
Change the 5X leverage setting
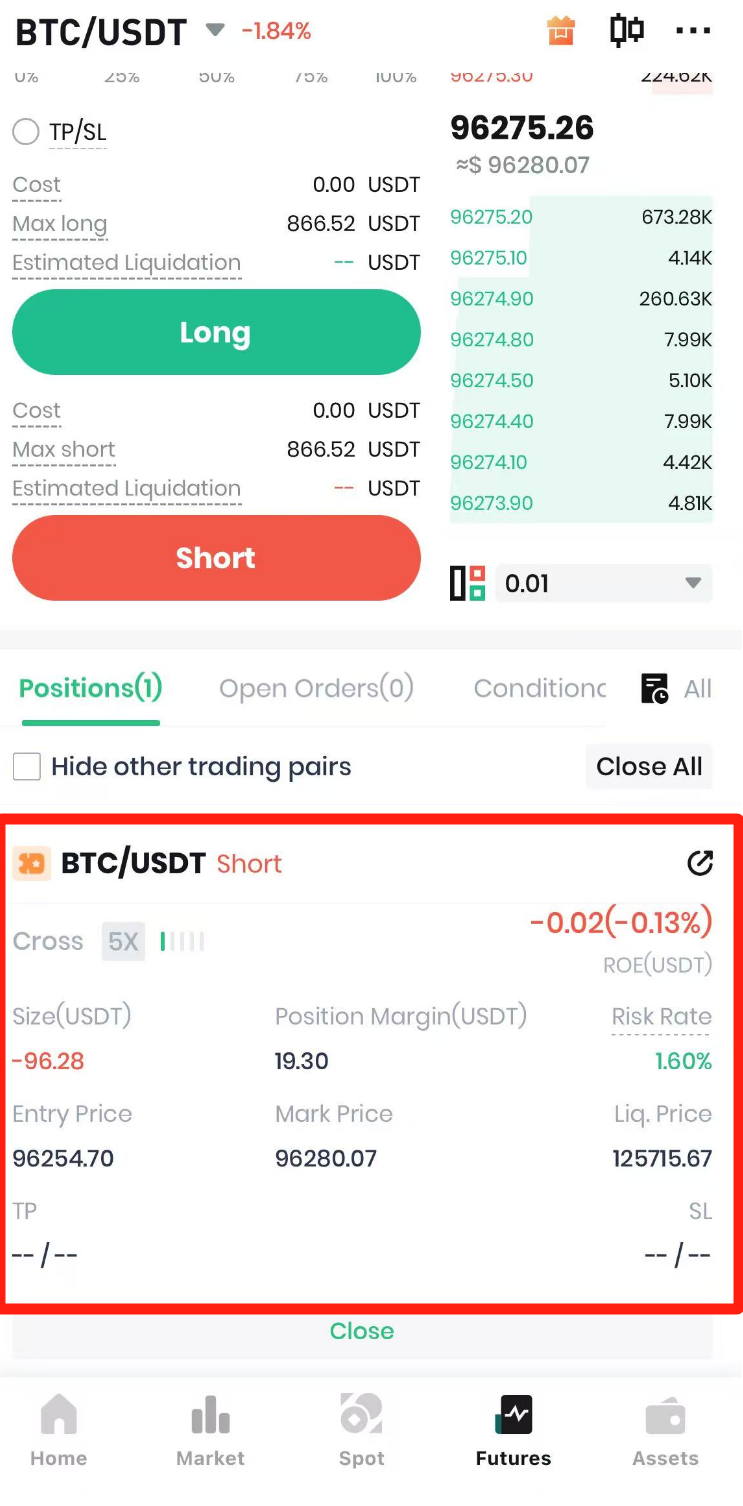pyautogui.click(x=124, y=941)
